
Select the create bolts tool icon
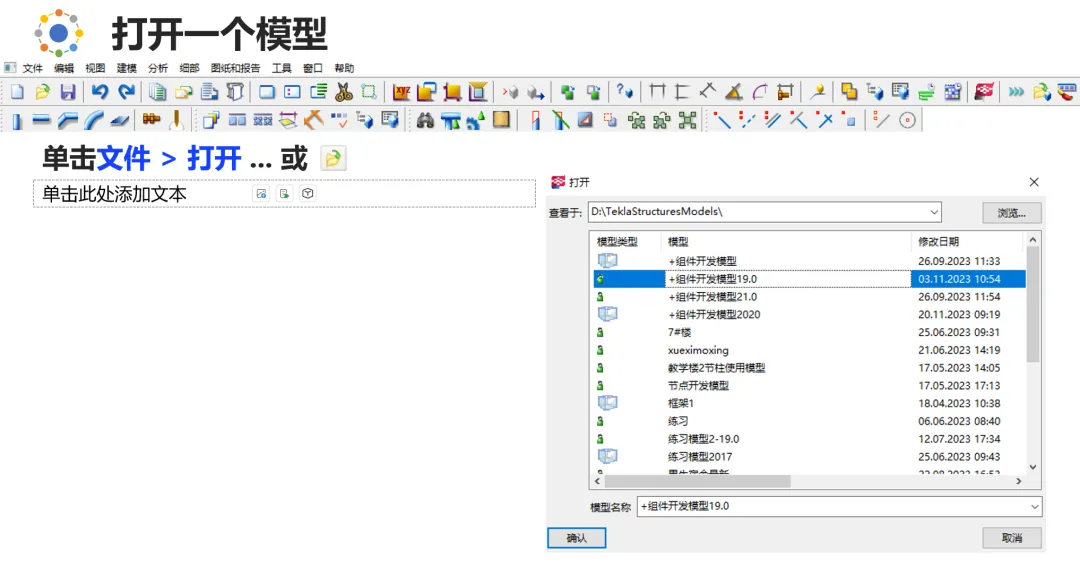click(x=152, y=120)
